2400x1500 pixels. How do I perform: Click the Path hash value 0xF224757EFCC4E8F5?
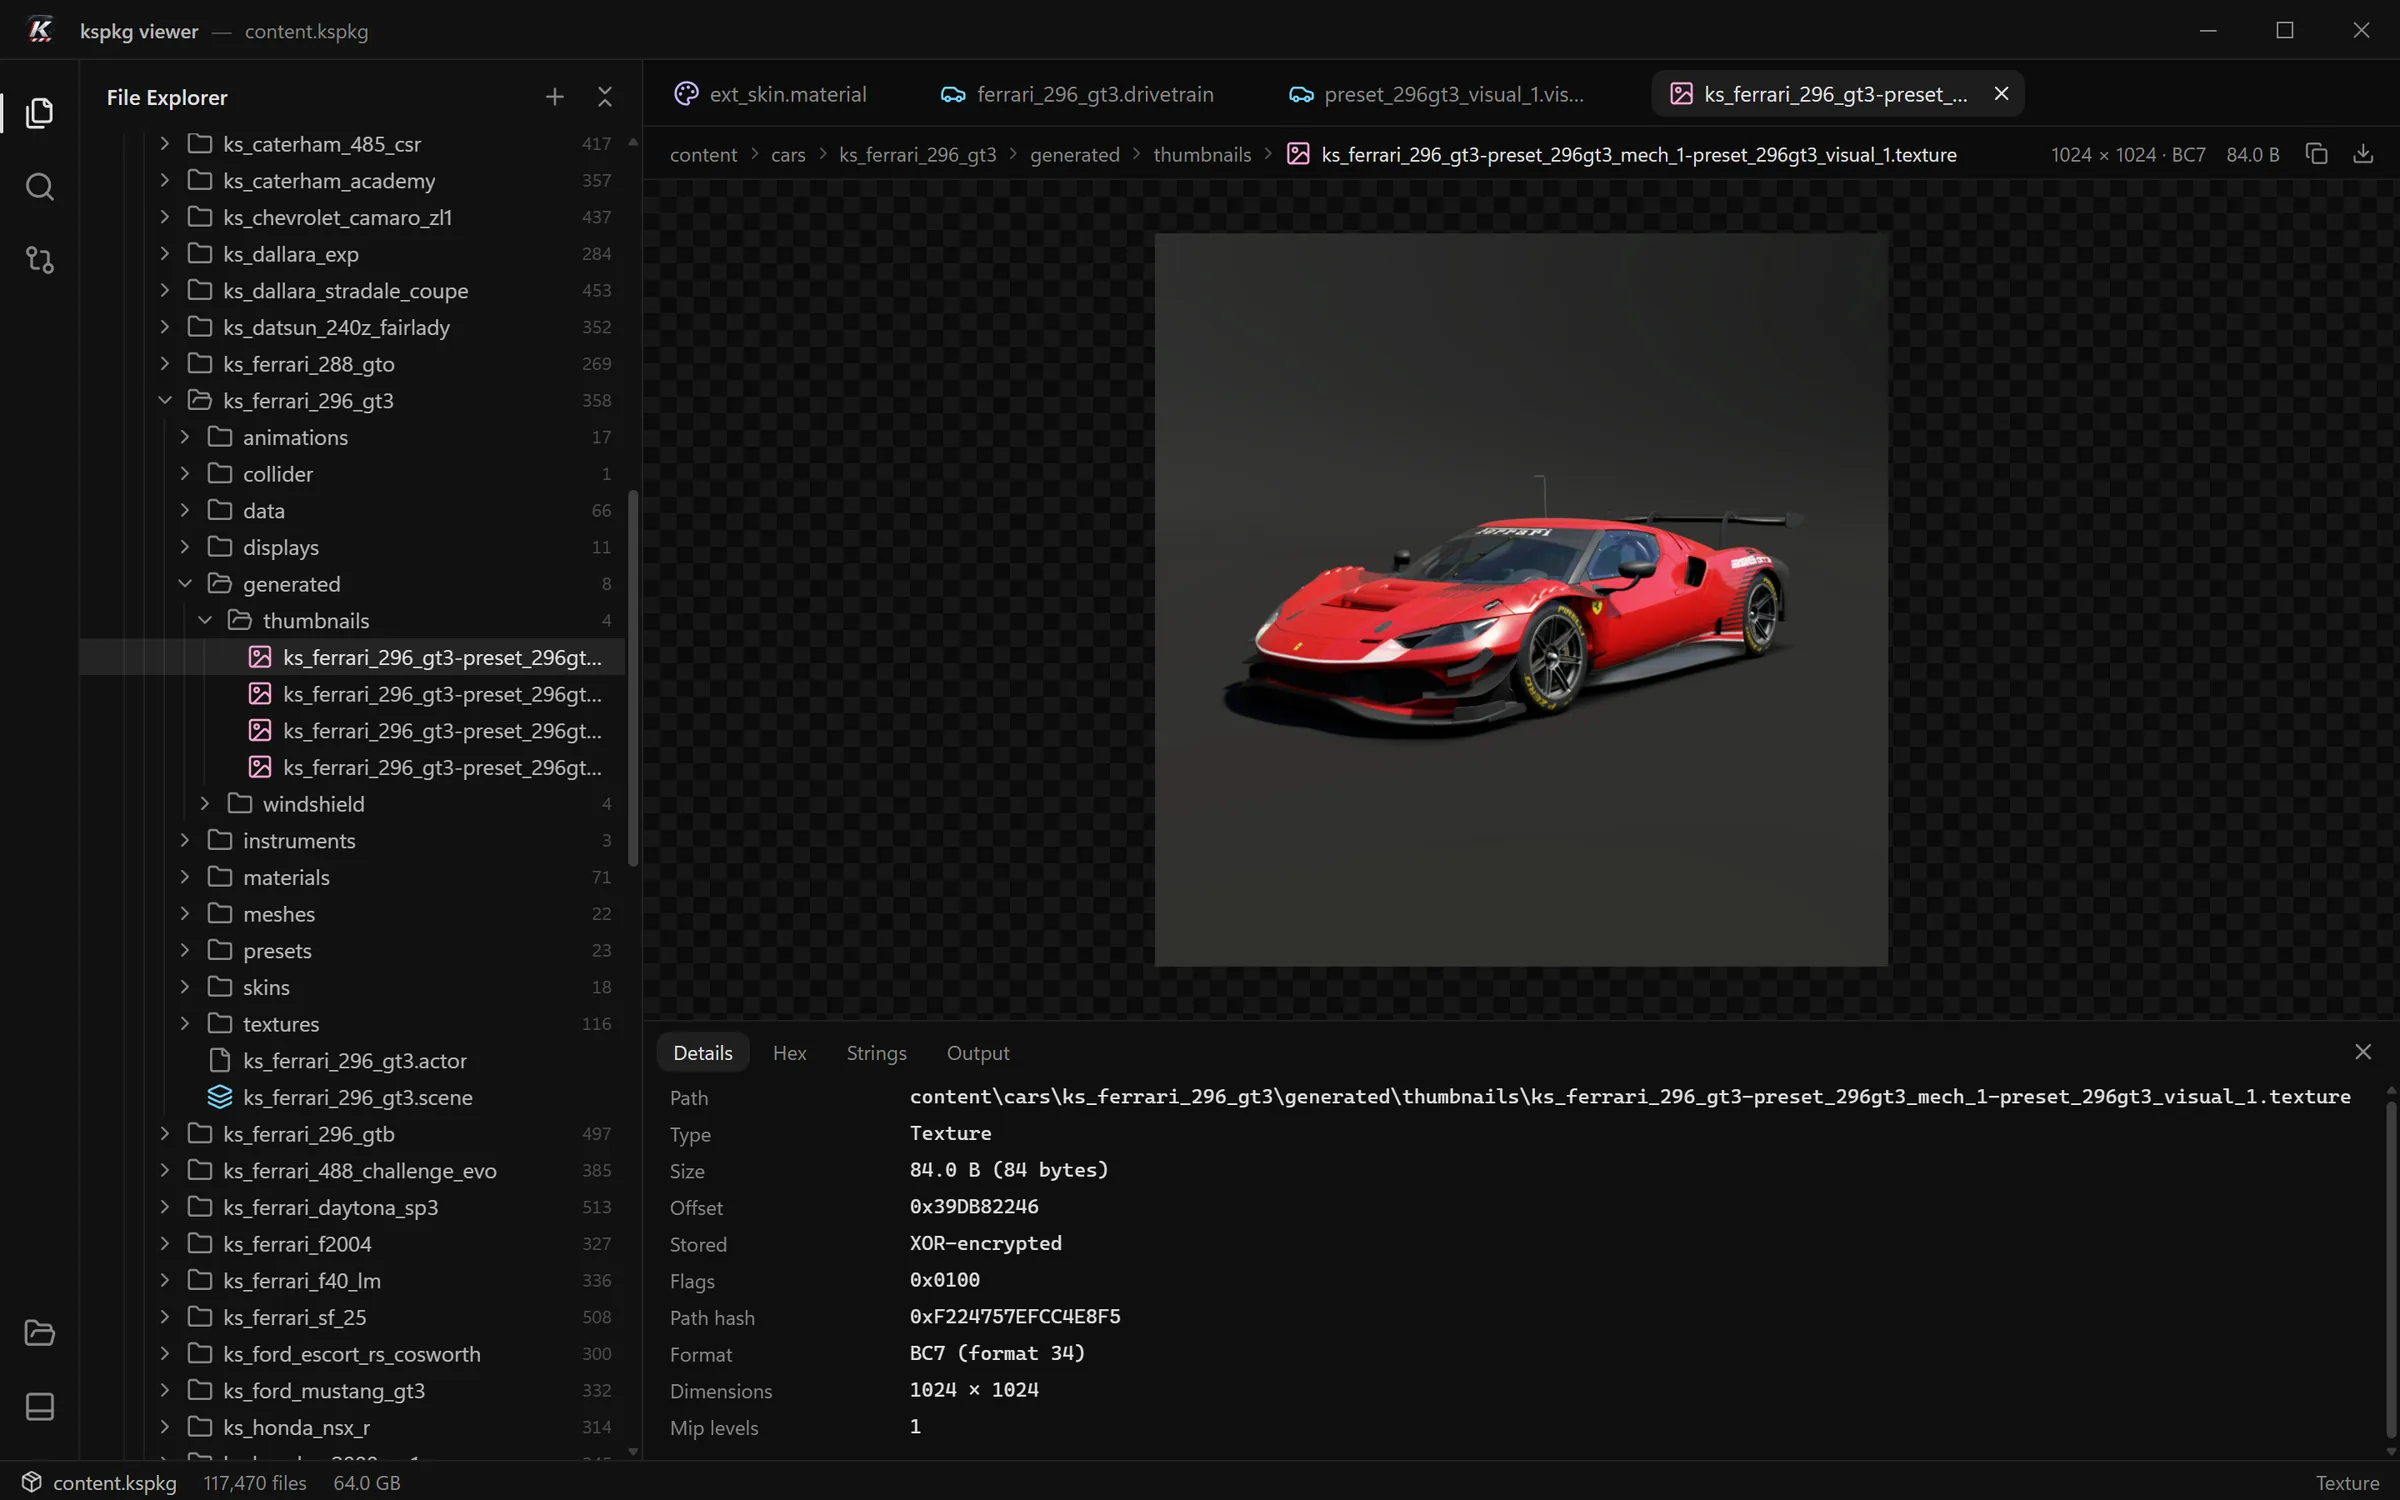(1014, 1317)
